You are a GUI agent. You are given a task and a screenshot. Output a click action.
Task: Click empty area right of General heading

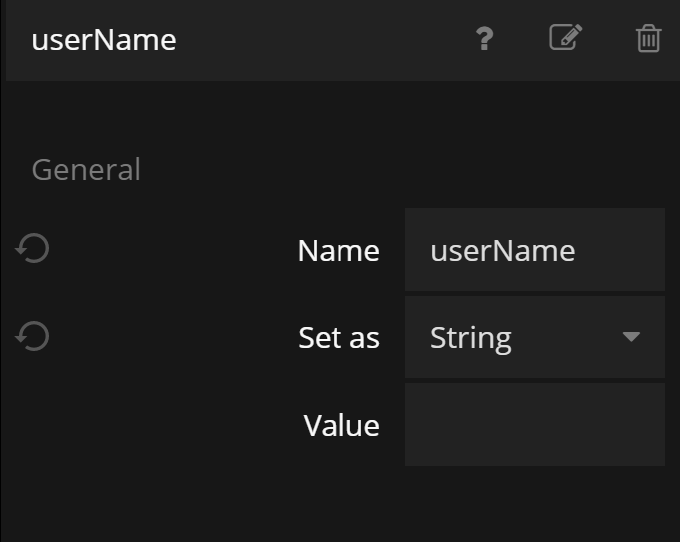(400, 170)
